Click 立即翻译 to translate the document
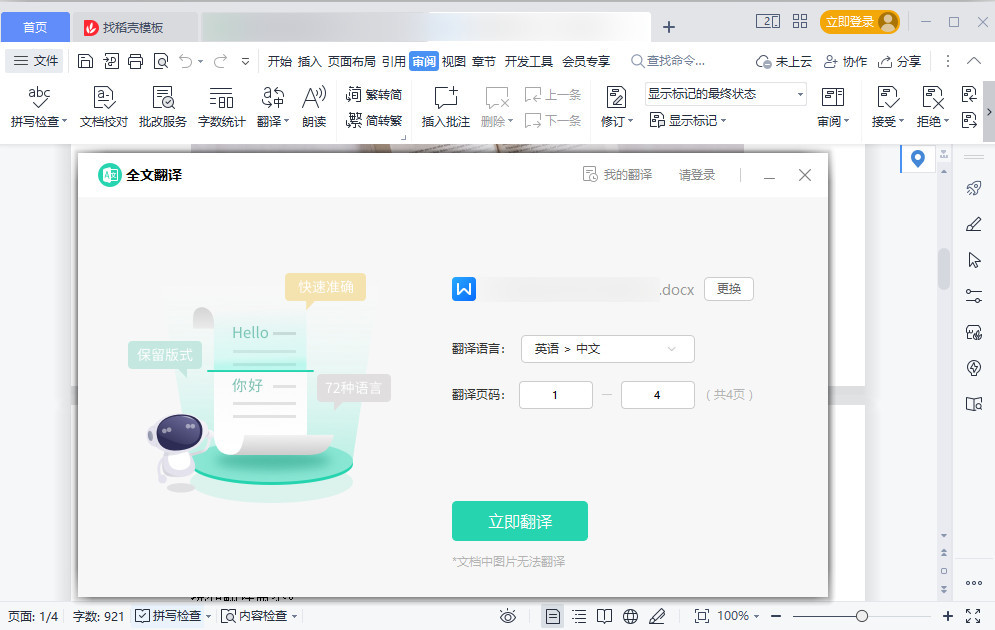This screenshot has width=995, height=630. click(519, 521)
